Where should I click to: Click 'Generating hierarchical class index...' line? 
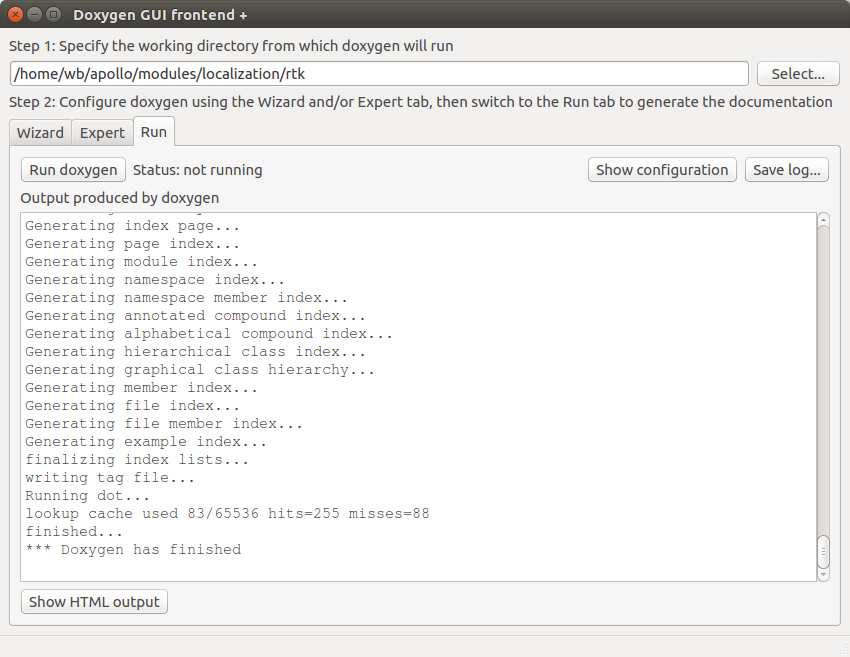(x=195, y=351)
